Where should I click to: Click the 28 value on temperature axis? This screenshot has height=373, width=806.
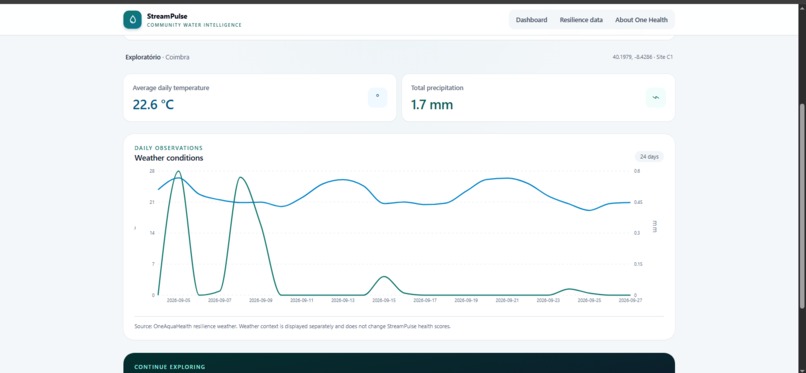pos(152,171)
